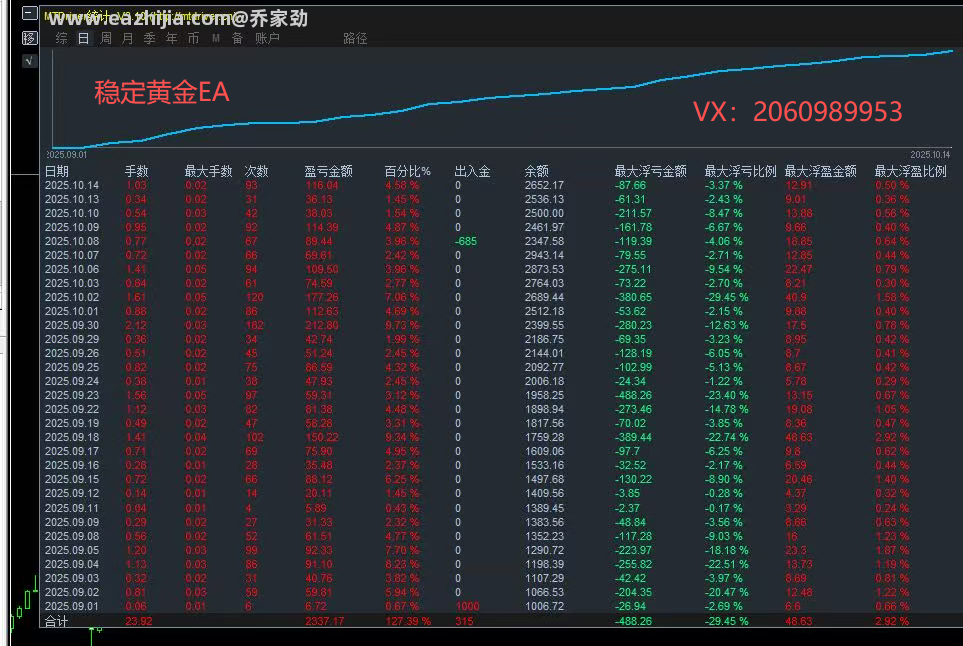Screen dimensions: 963x646
Task: Click the 2025.09.11 date cell
Action: pyautogui.click(x=72, y=508)
